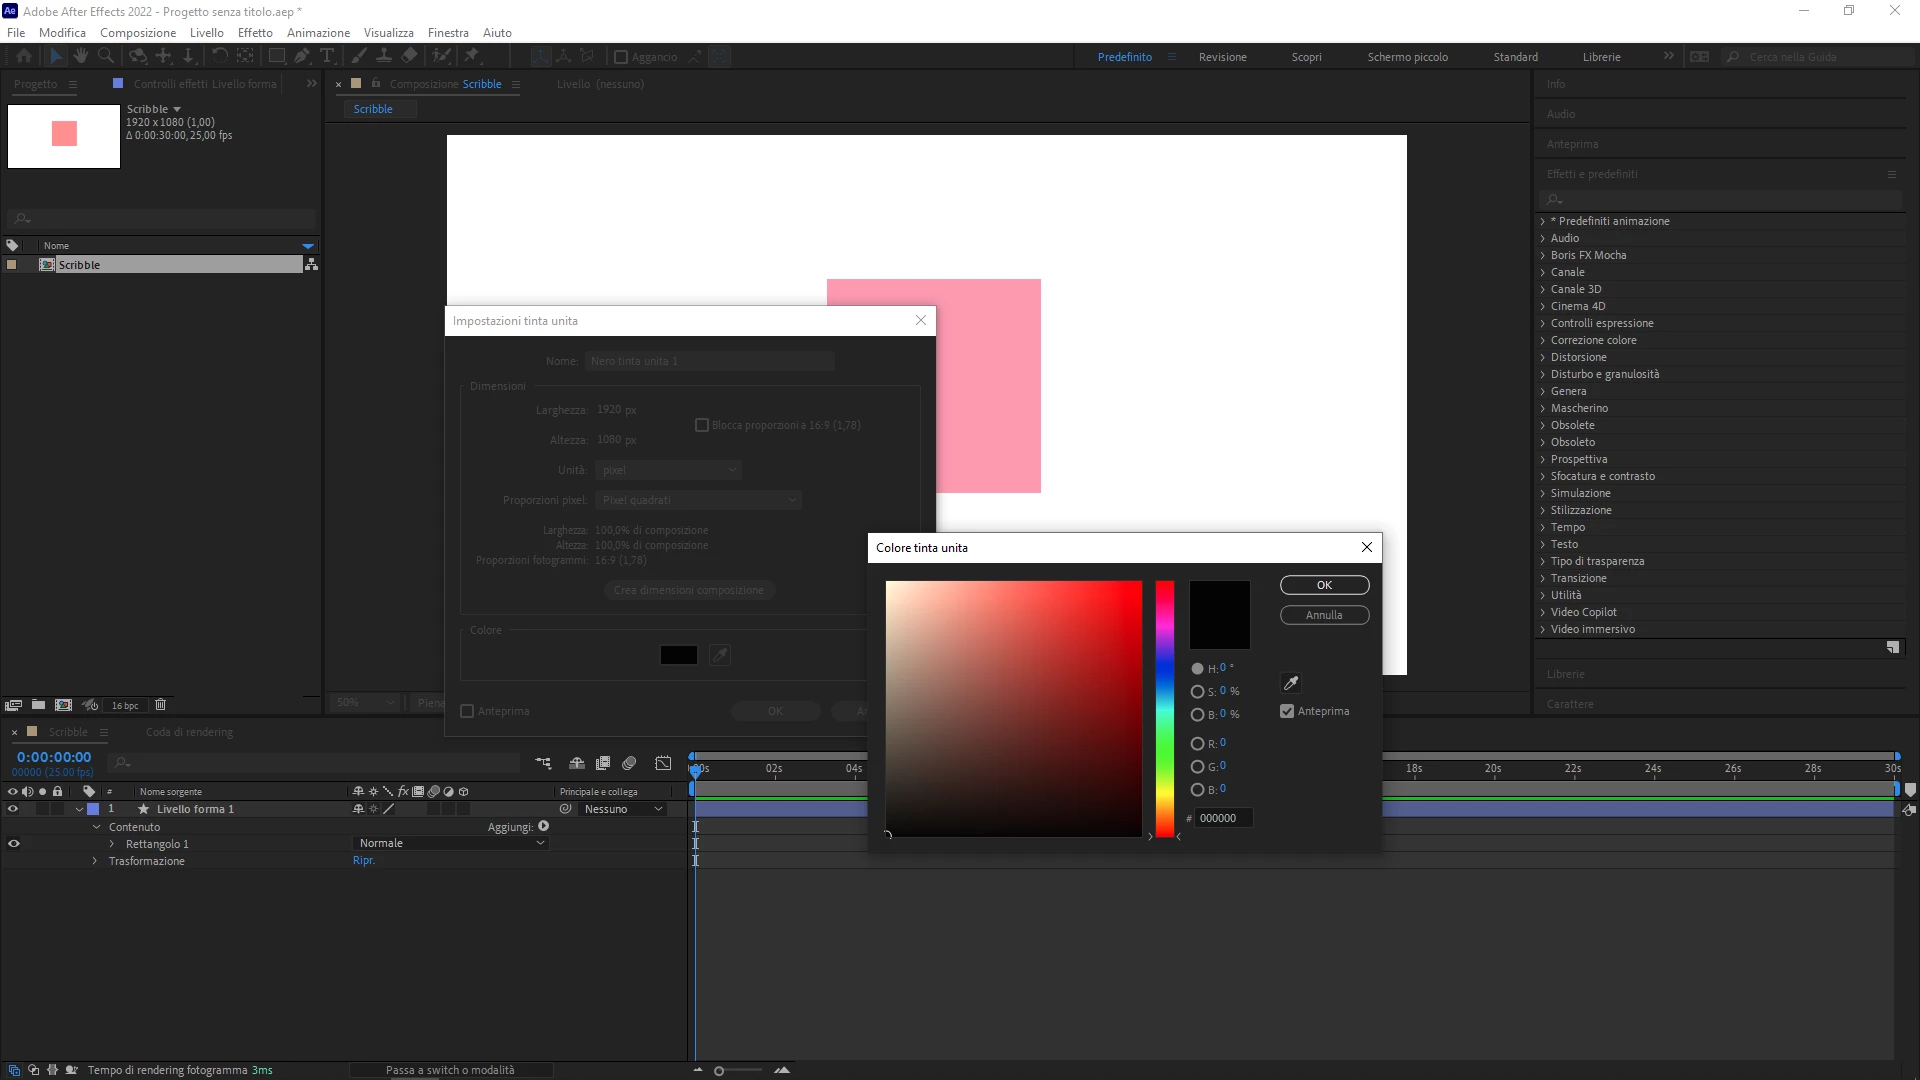Open the Composizione menu
Image resolution: width=1920 pixels, height=1080 pixels.
point(138,32)
